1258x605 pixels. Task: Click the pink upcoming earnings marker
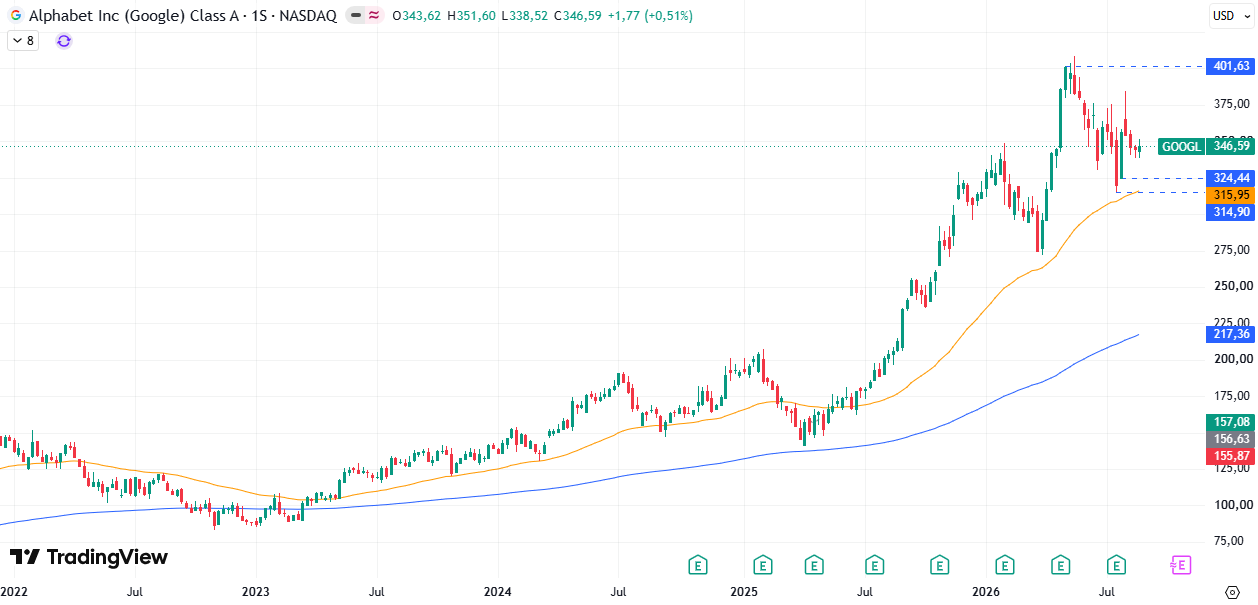(x=1180, y=566)
